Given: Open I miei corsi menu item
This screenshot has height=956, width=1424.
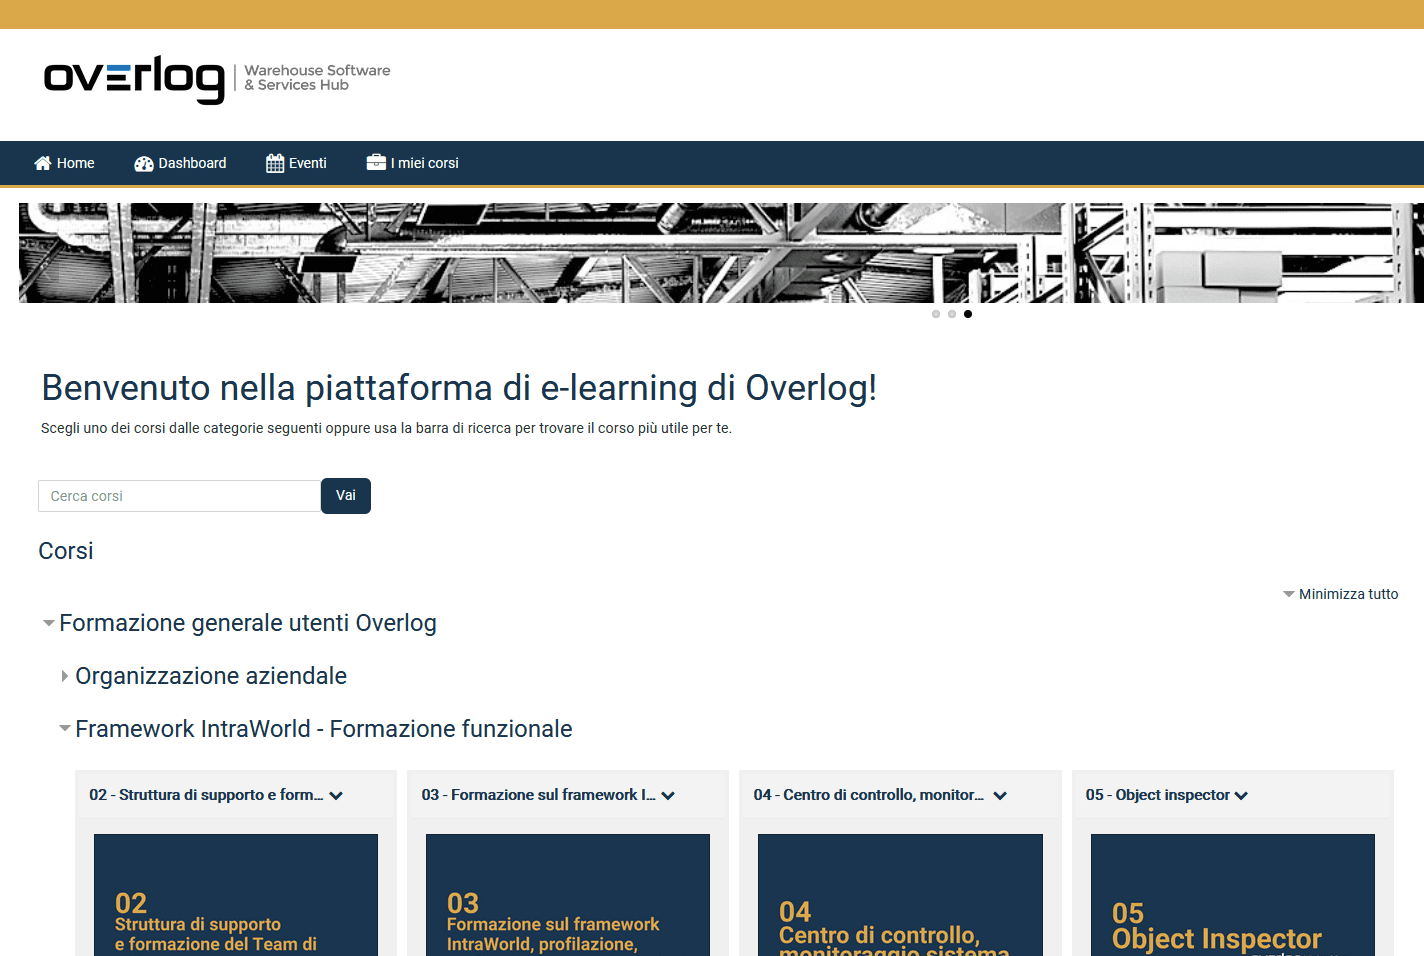Looking at the screenshot, I should coord(412,163).
